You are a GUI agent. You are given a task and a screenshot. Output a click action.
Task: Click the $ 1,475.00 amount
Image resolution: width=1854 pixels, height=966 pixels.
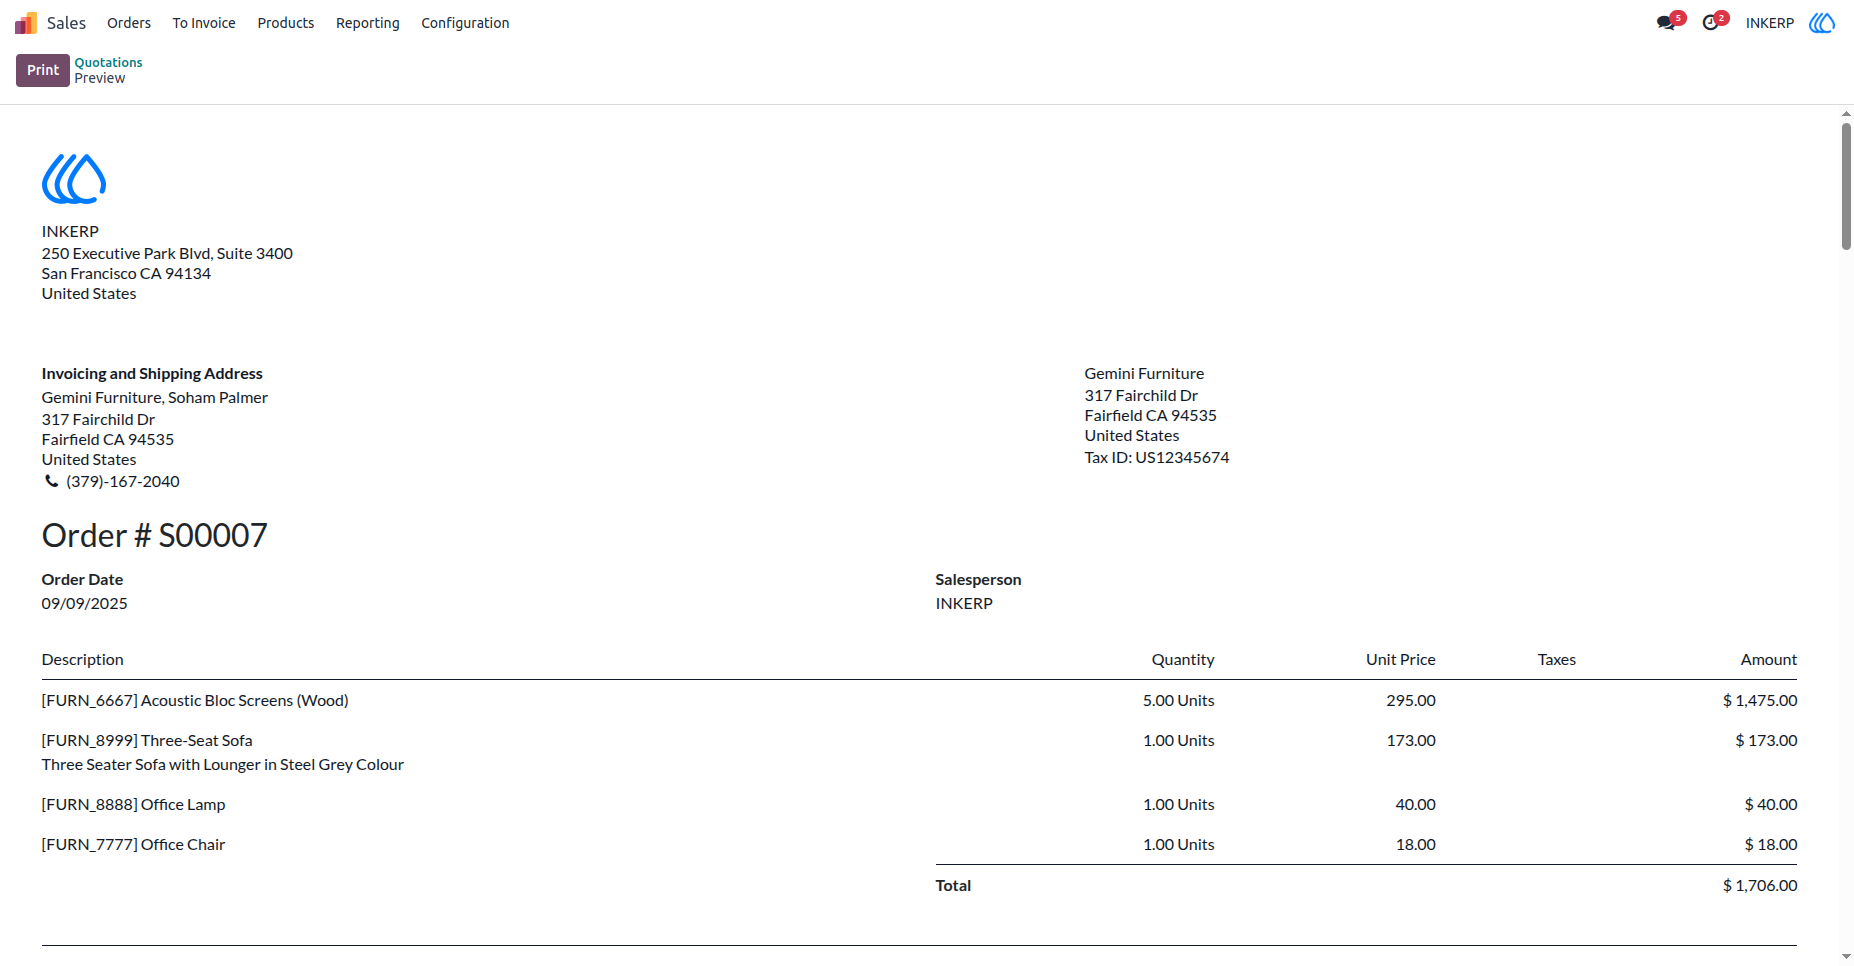(x=1760, y=701)
